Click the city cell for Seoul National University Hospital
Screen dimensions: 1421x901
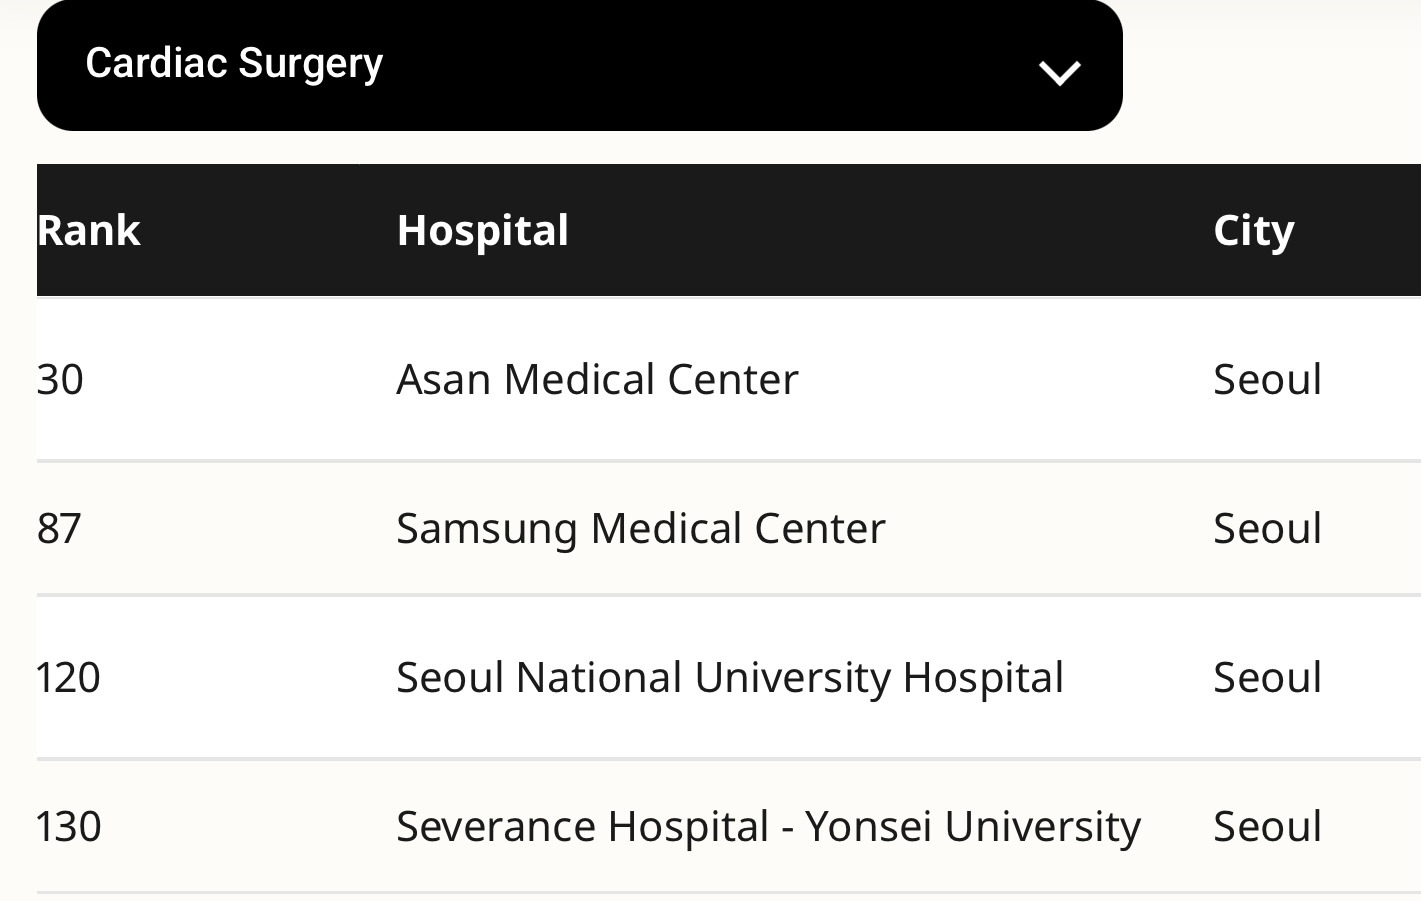click(x=1267, y=678)
